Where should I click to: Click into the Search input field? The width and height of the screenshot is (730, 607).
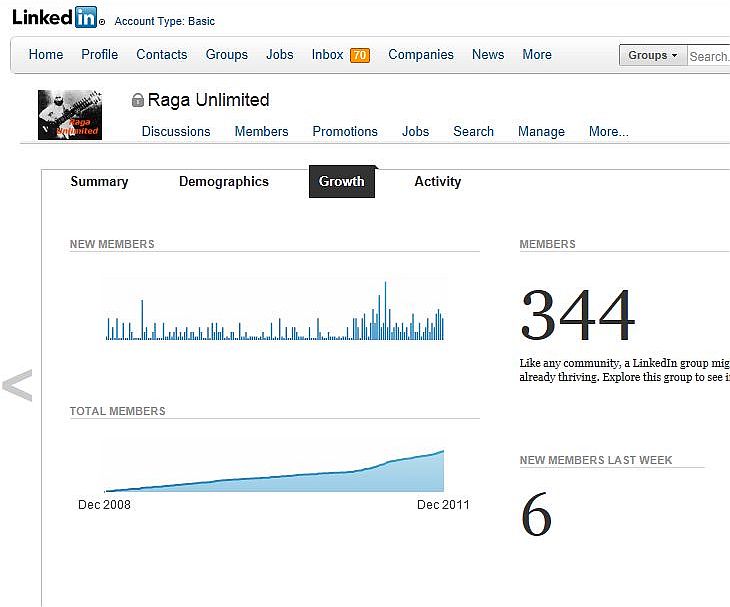(x=709, y=56)
